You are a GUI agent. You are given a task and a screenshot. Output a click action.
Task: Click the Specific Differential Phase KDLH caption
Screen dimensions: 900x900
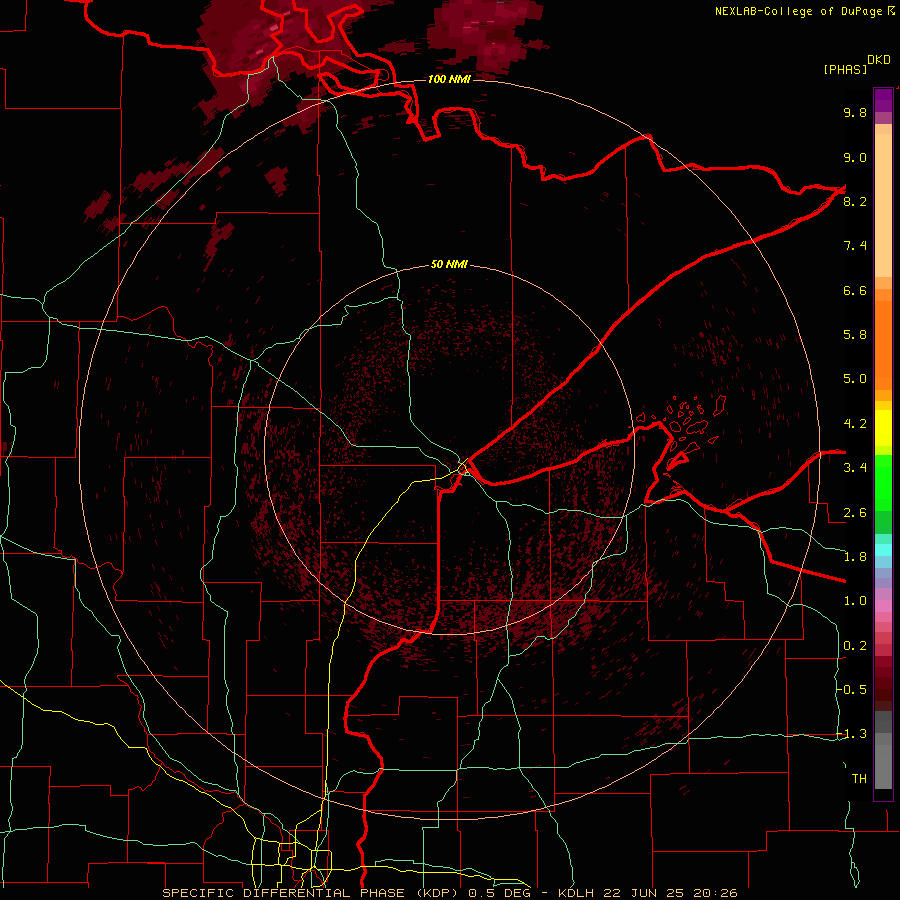coord(449,893)
